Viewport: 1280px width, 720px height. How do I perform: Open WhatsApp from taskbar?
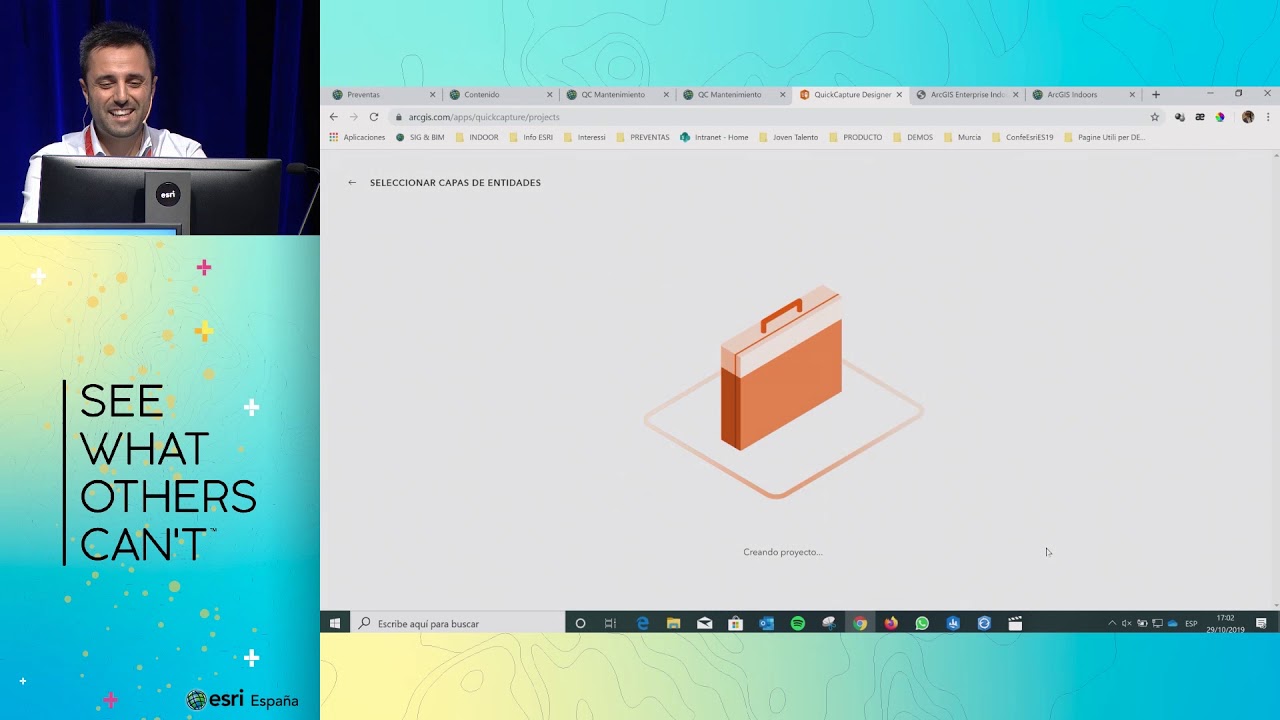922,623
